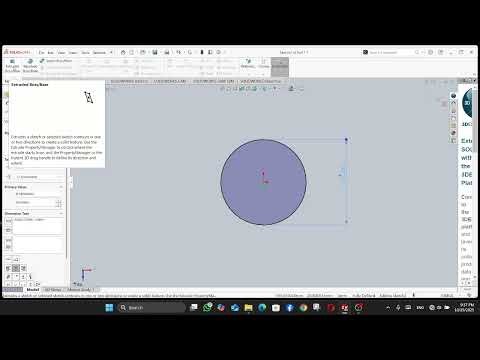
Task: Switch to the Motion Study 1 tab
Action: [81, 290]
